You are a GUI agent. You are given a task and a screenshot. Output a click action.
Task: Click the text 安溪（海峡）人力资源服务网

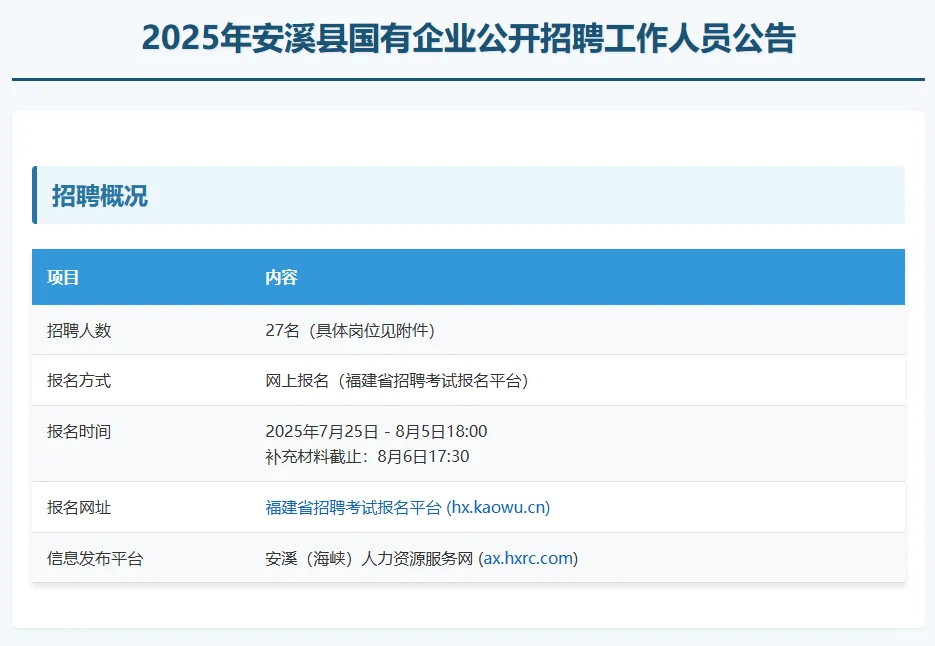coord(369,558)
